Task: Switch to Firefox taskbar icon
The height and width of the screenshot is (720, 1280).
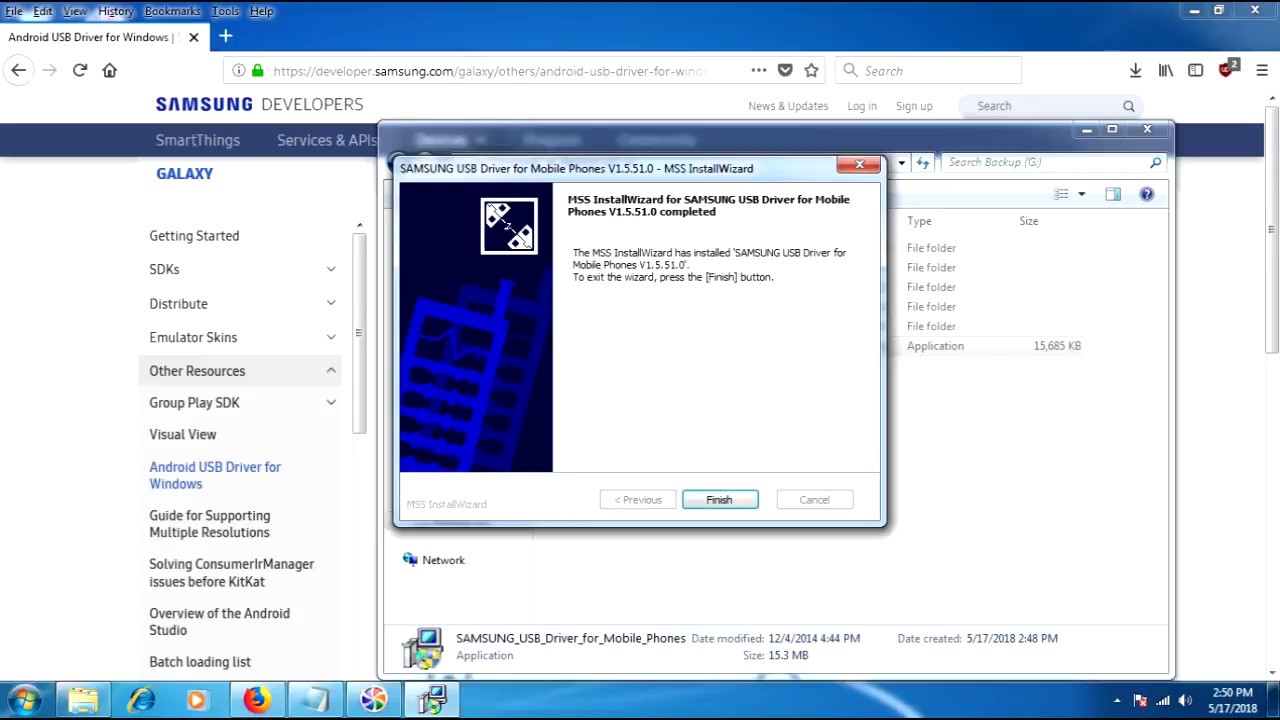Action: (257, 700)
